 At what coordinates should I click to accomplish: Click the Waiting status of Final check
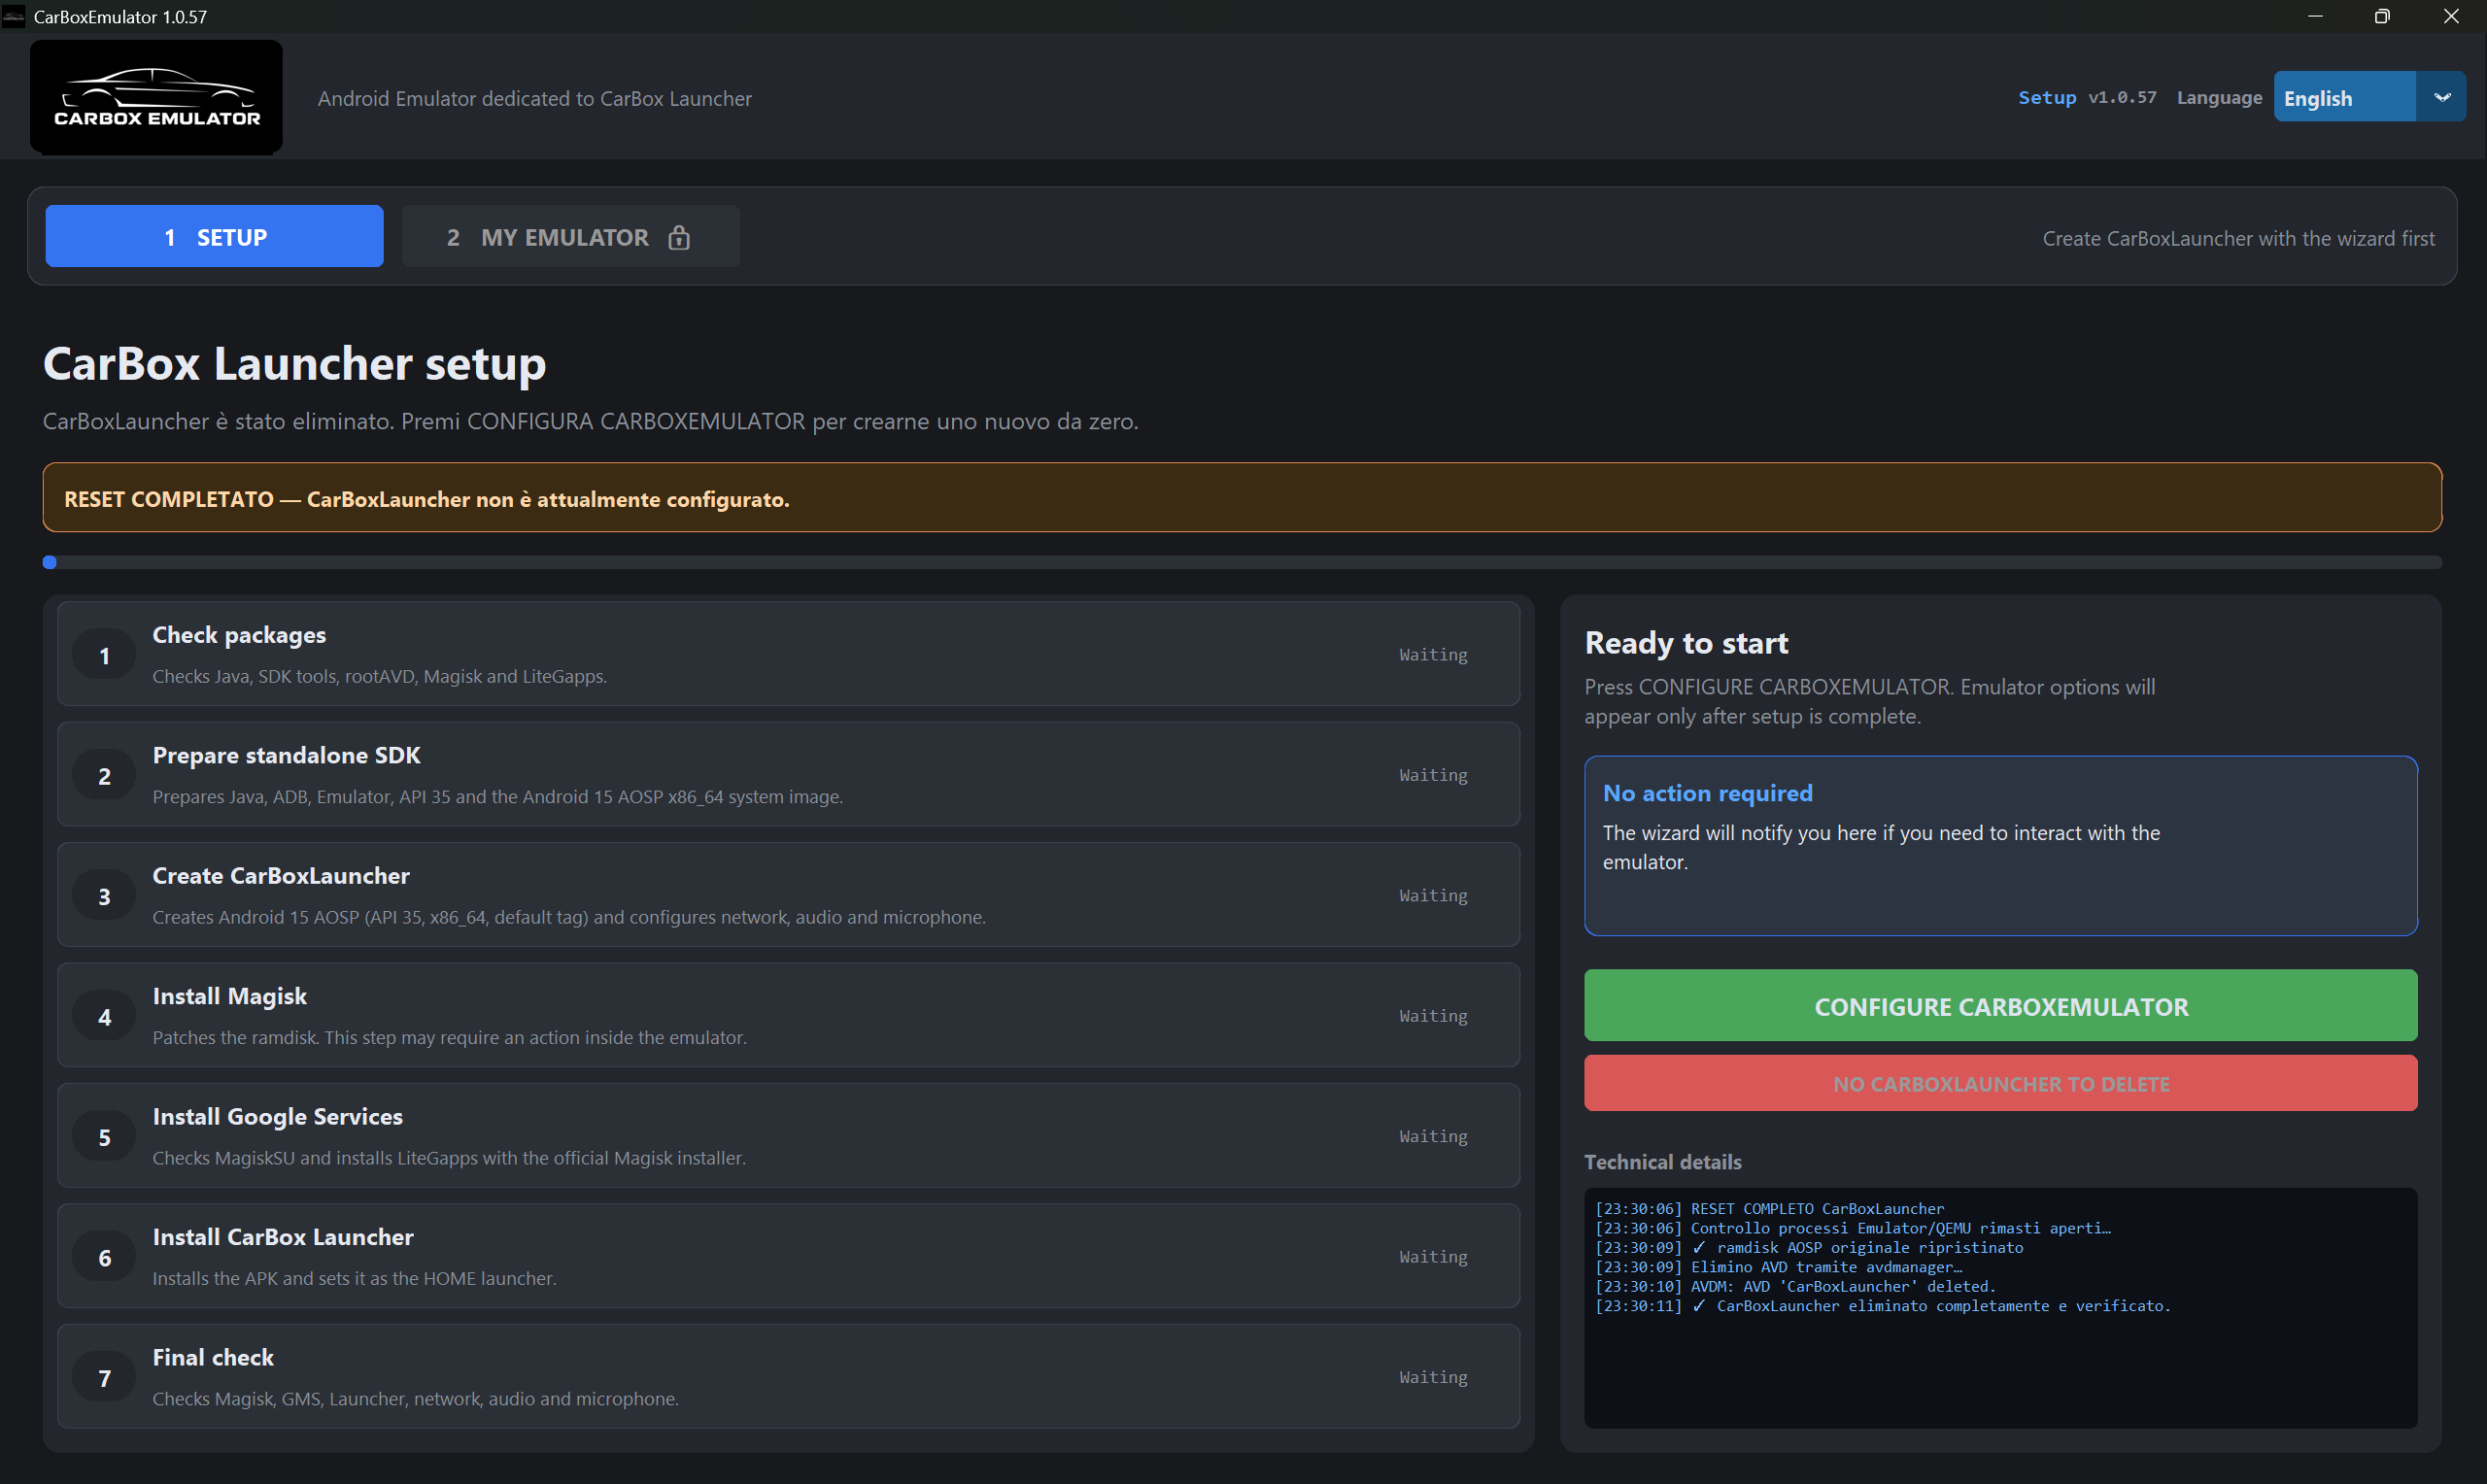(x=1433, y=1377)
